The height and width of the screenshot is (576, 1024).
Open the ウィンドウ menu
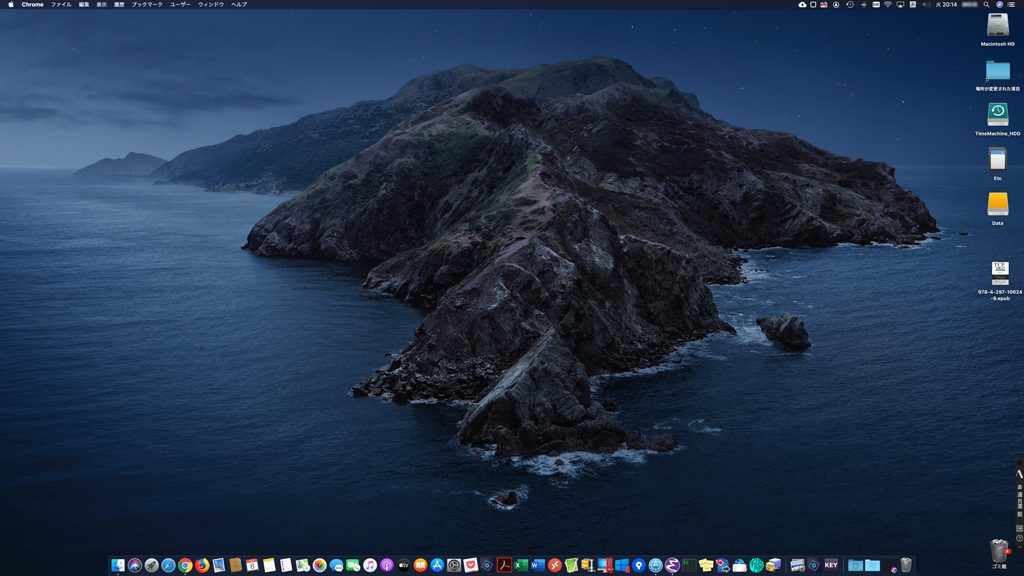(x=210, y=5)
